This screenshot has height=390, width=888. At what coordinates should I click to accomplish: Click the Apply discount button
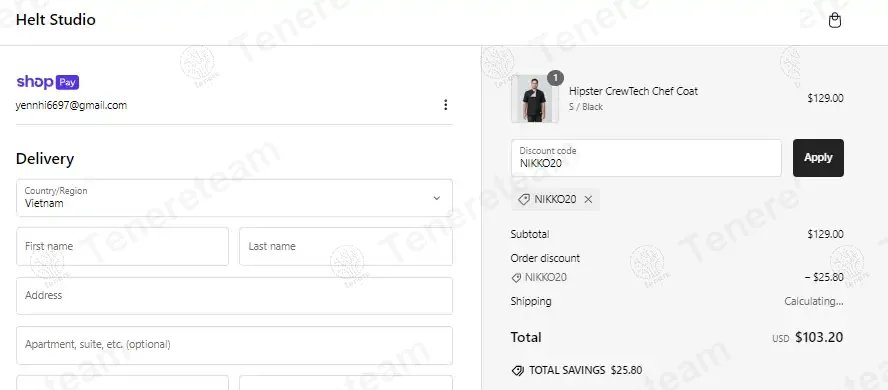click(818, 158)
